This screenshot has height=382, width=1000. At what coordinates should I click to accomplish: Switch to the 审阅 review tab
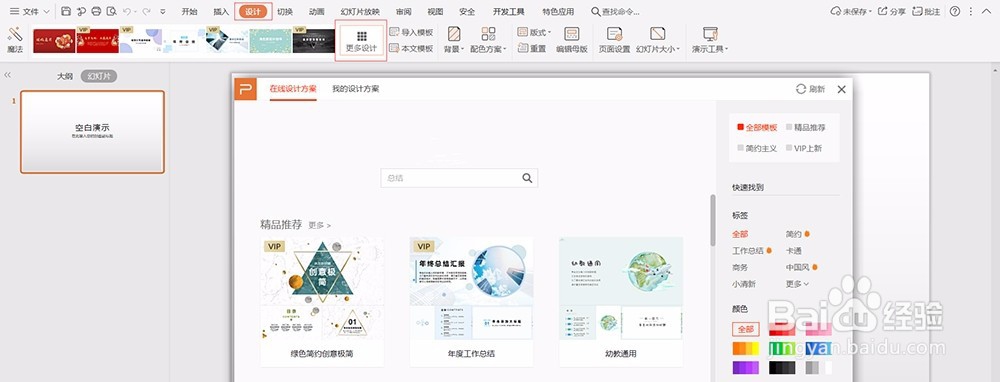pyautogui.click(x=404, y=11)
